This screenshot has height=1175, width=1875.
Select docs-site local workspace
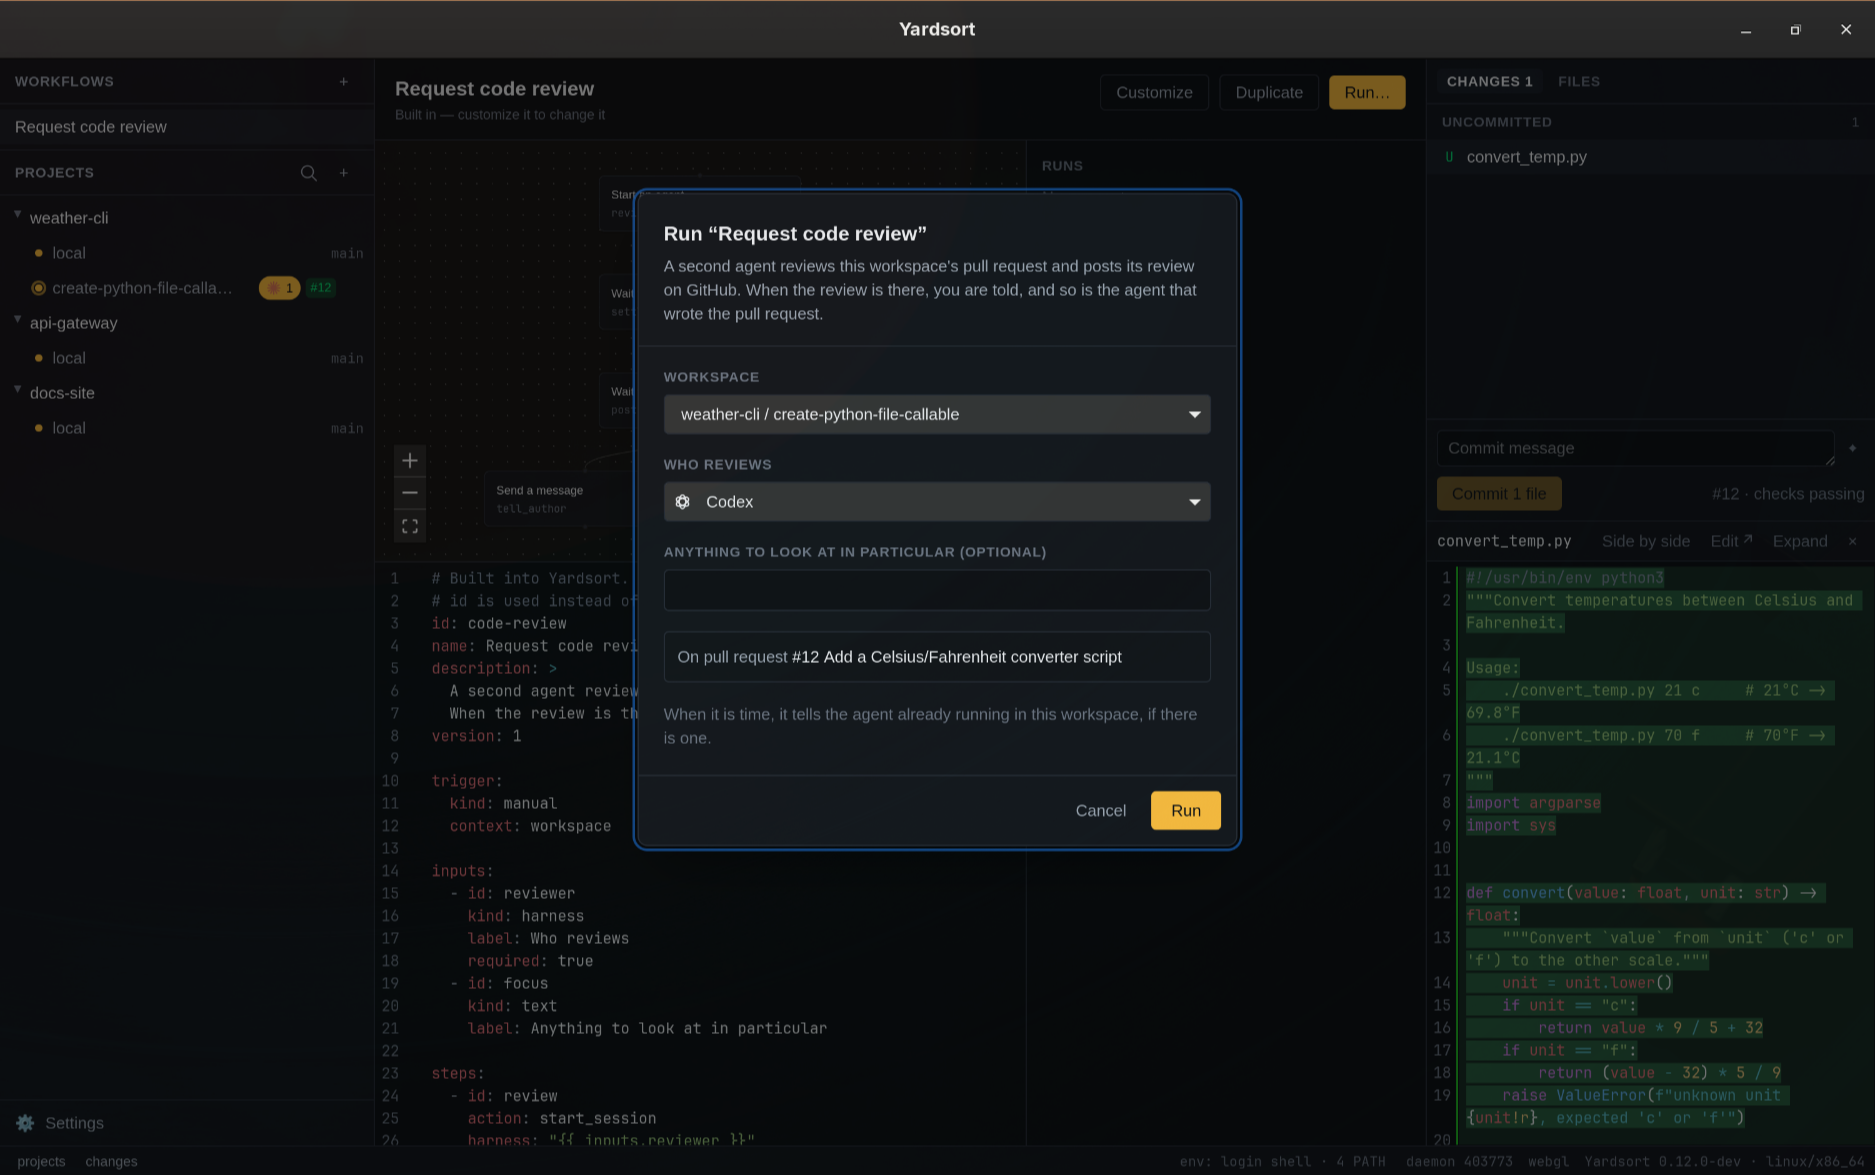(187, 428)
